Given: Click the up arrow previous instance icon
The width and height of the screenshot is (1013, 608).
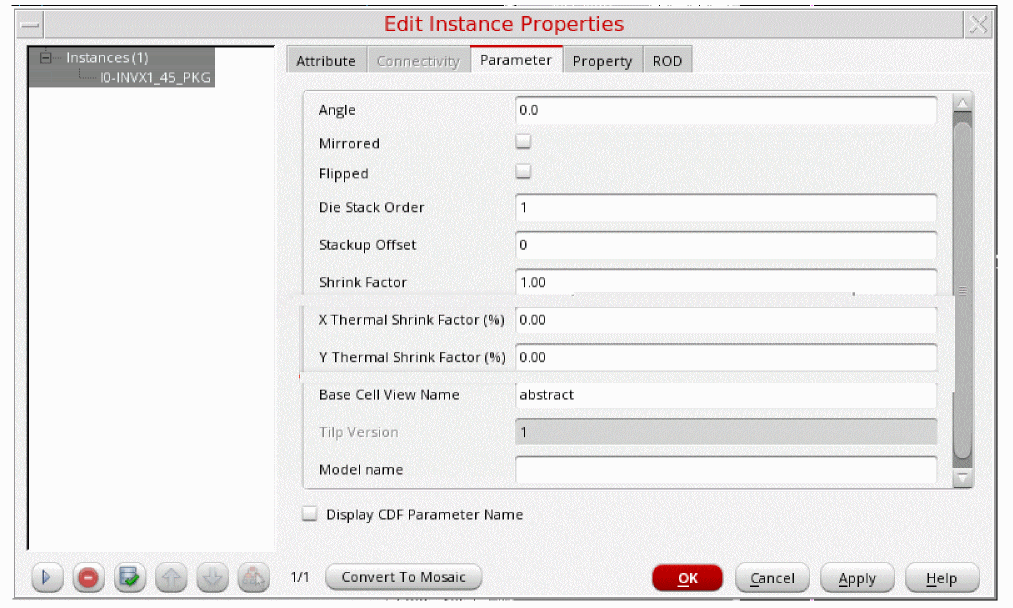Looking at the screenshot, I should (171, 577).
